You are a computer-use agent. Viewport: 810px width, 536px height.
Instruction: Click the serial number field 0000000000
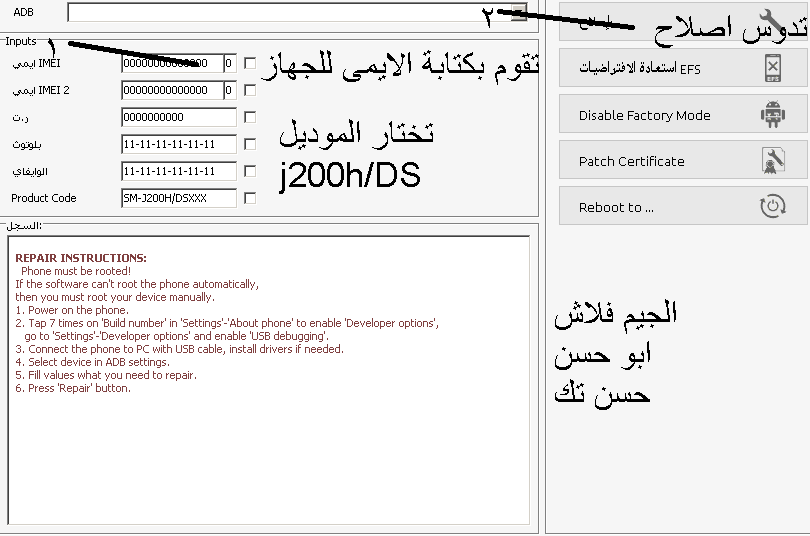179,117
